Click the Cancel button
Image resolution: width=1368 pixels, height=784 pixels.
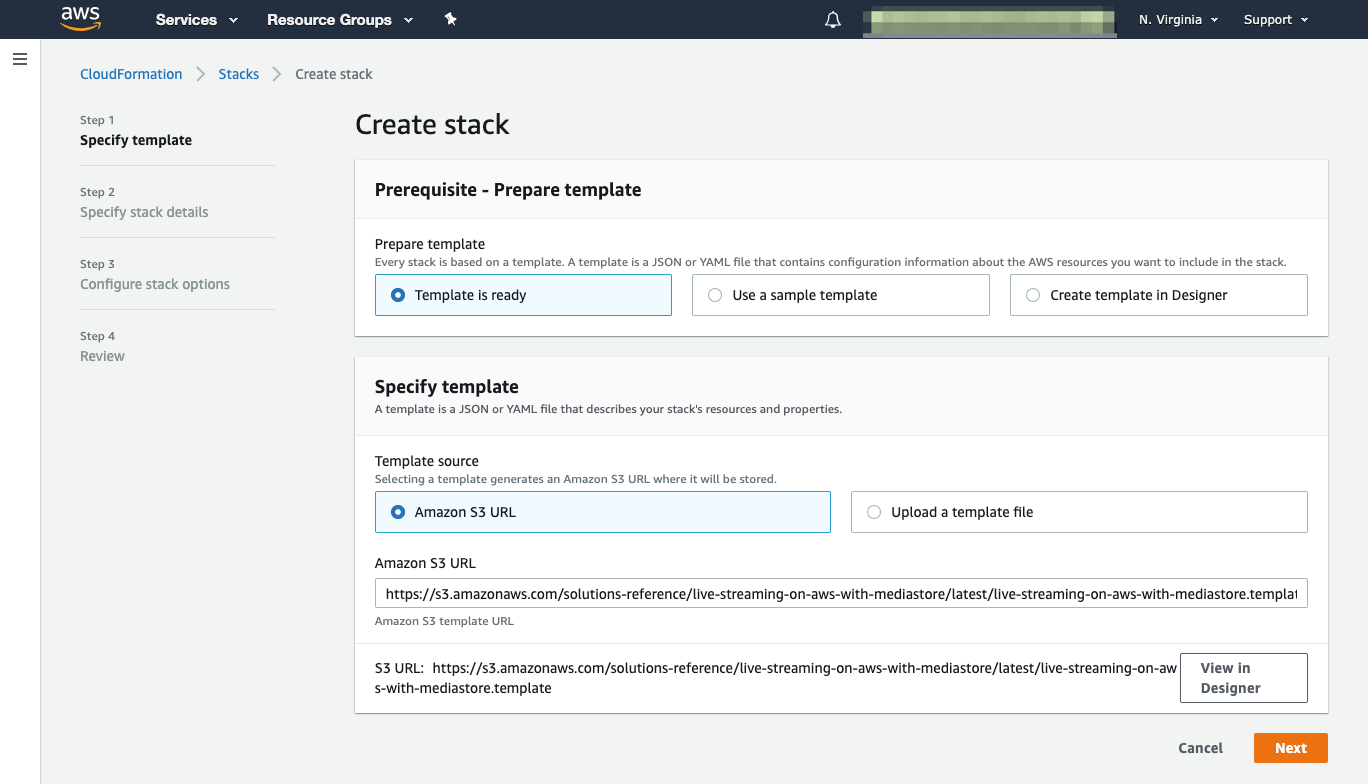[x=1200, y=748]
